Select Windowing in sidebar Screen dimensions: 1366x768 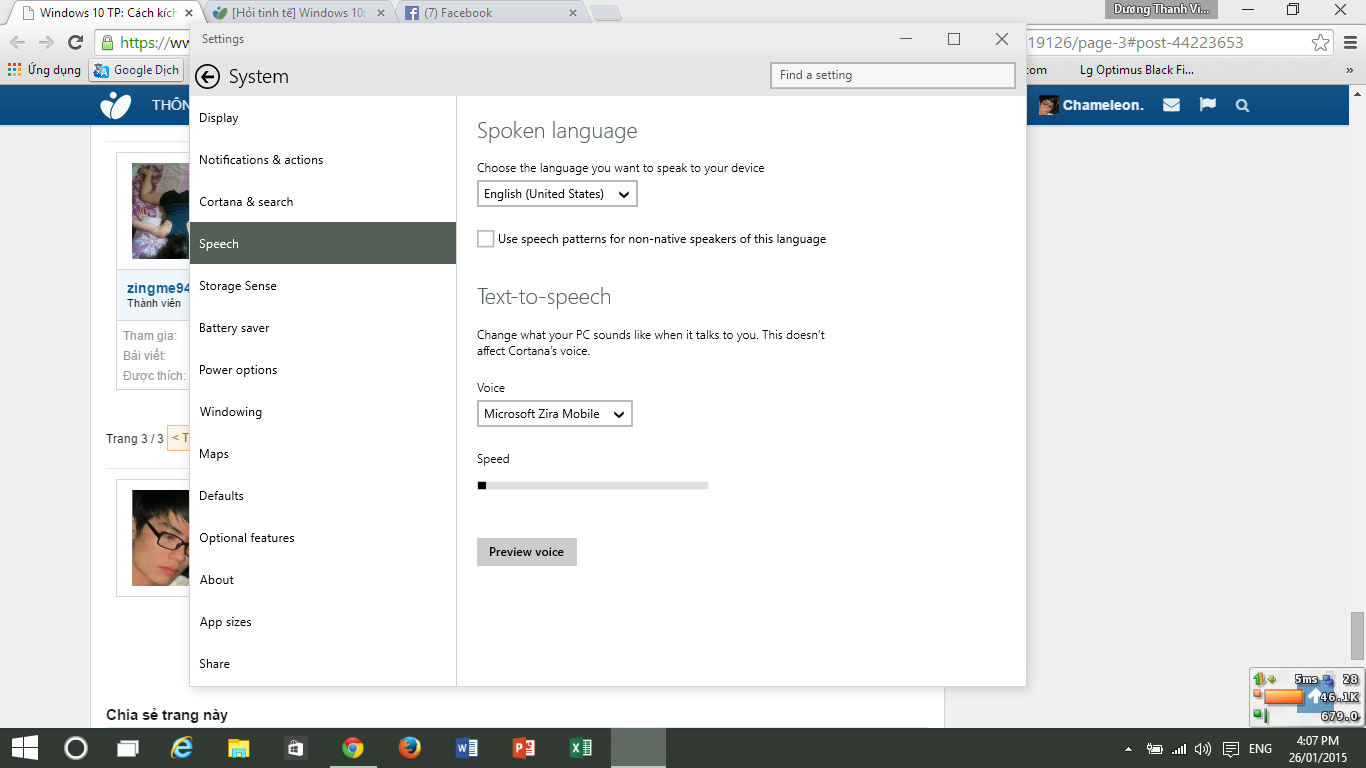323,412
